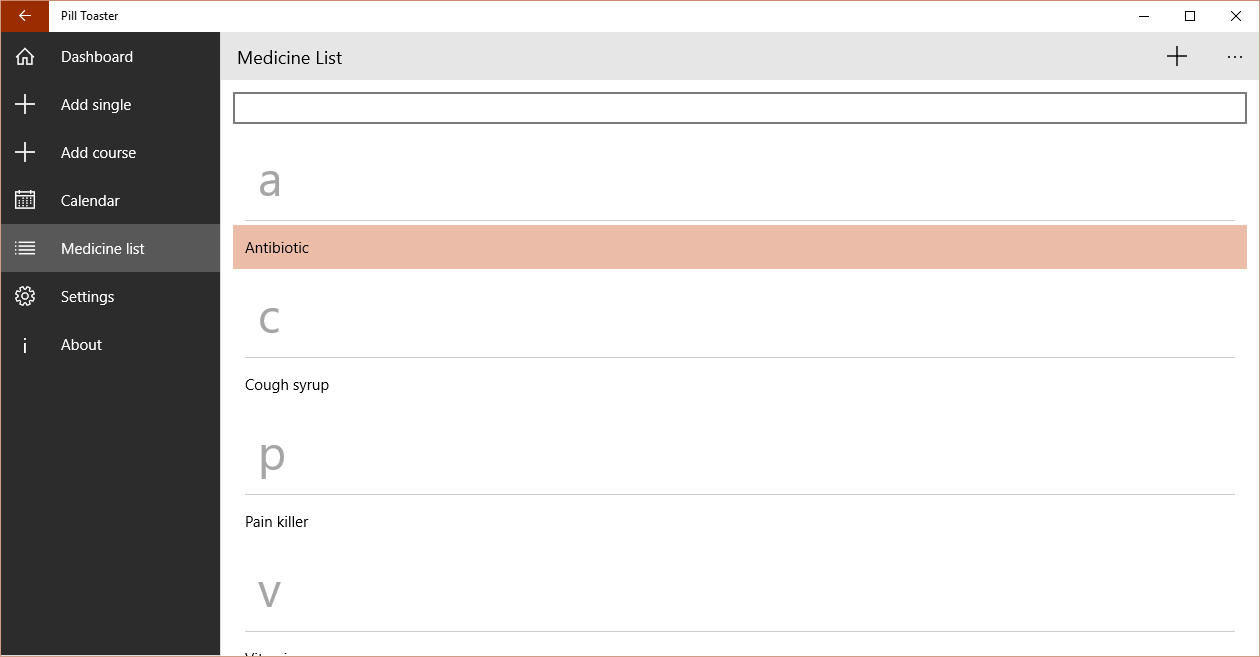Open the Settings gear icon

pyautogui.click(x=25, y=297)
